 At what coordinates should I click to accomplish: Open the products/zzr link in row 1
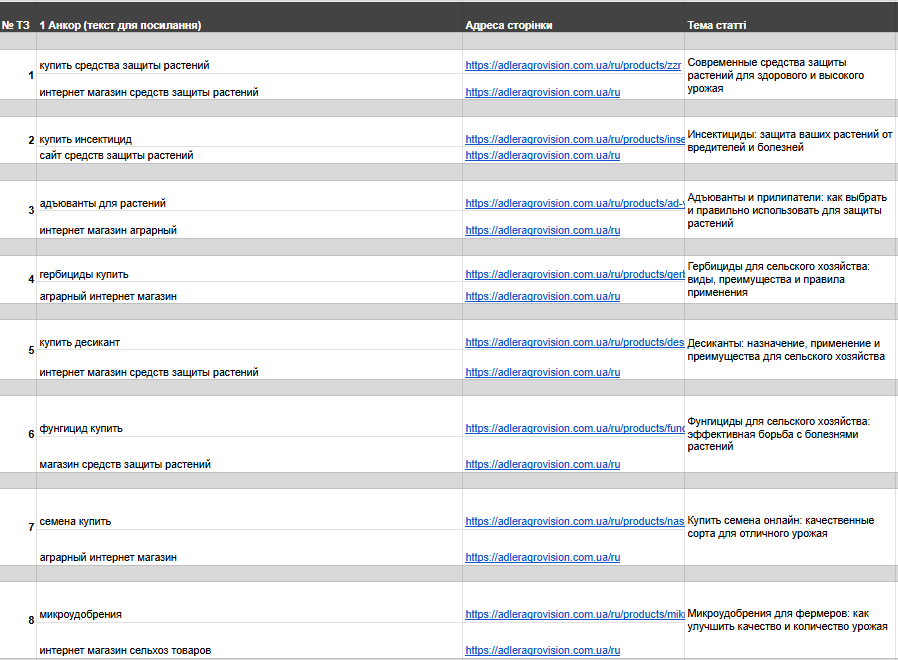573,66
